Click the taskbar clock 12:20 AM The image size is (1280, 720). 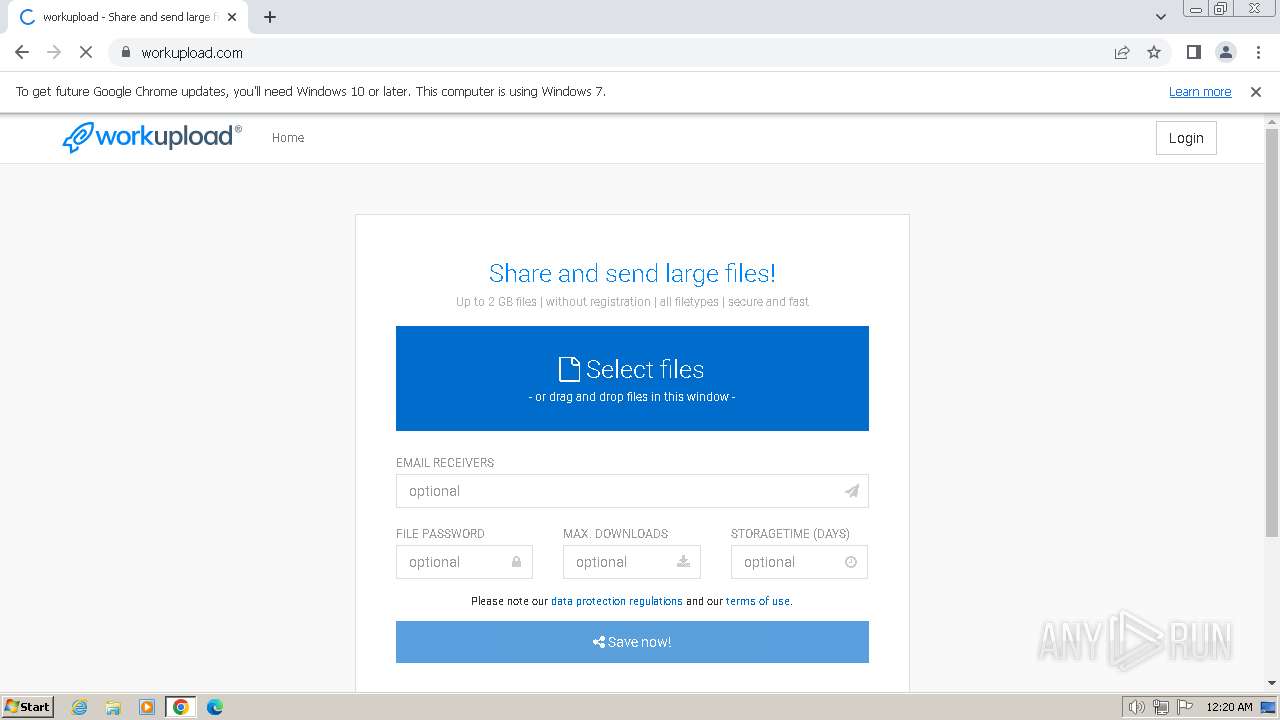tap(1229, 707)
